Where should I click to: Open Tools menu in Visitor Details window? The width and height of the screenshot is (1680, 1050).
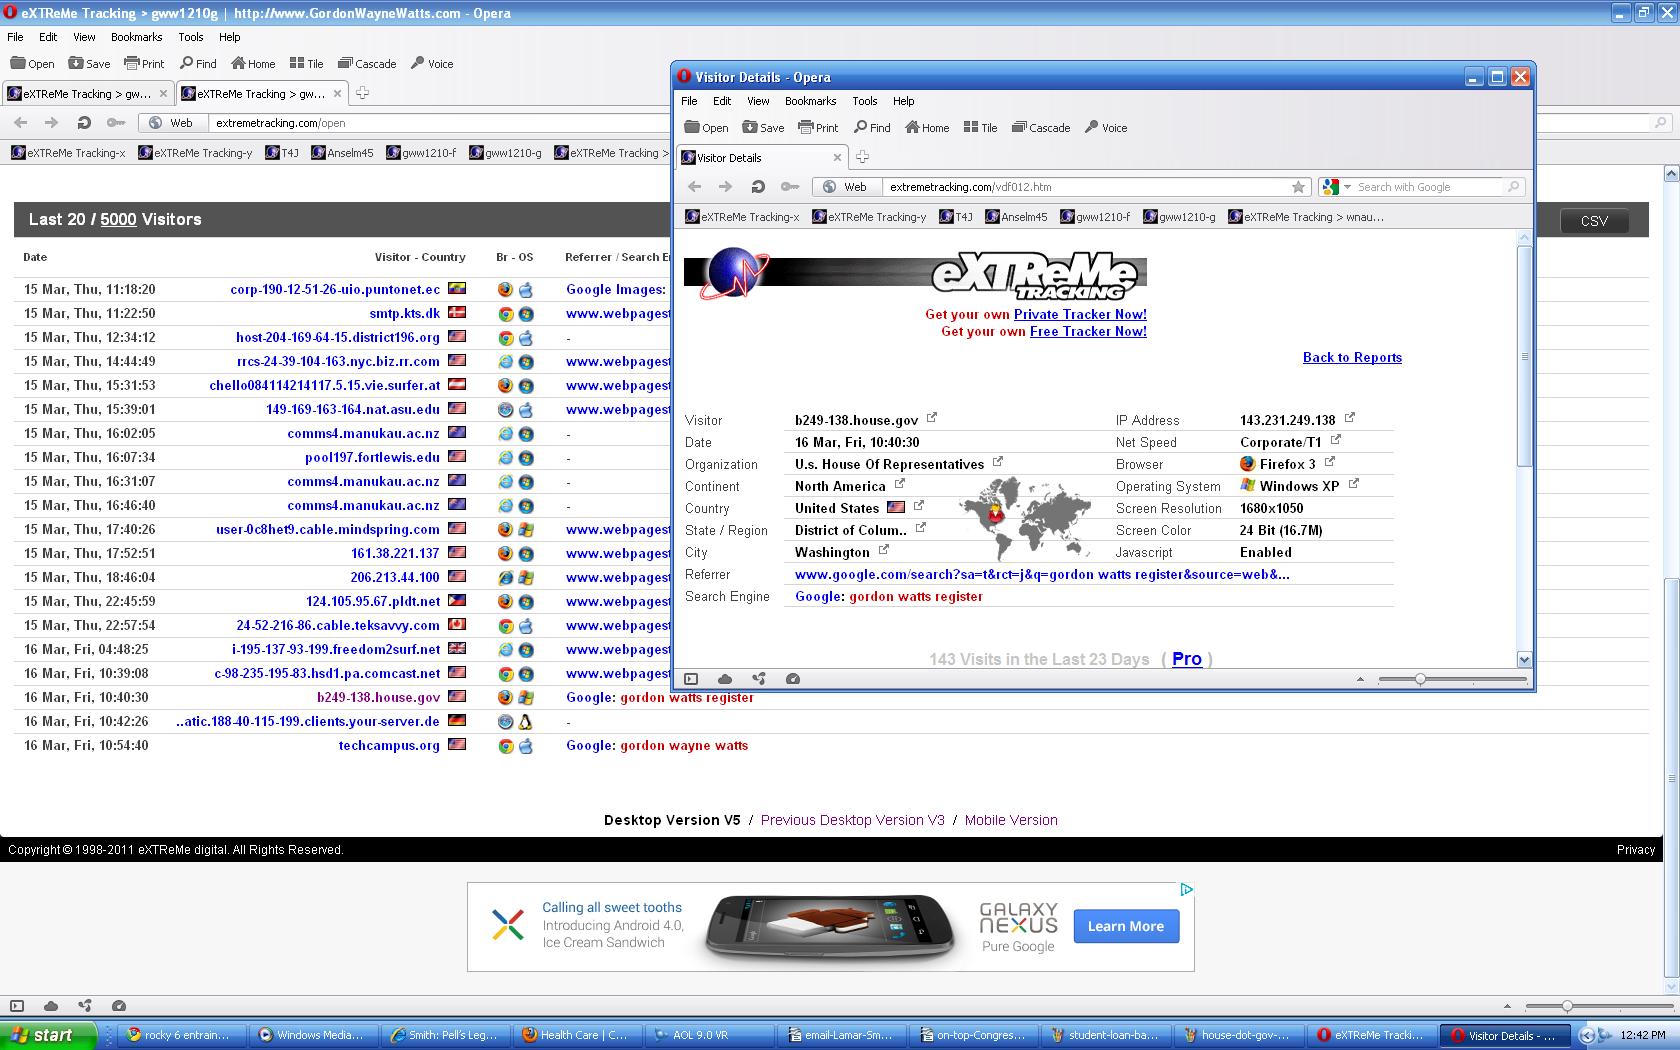865,101
